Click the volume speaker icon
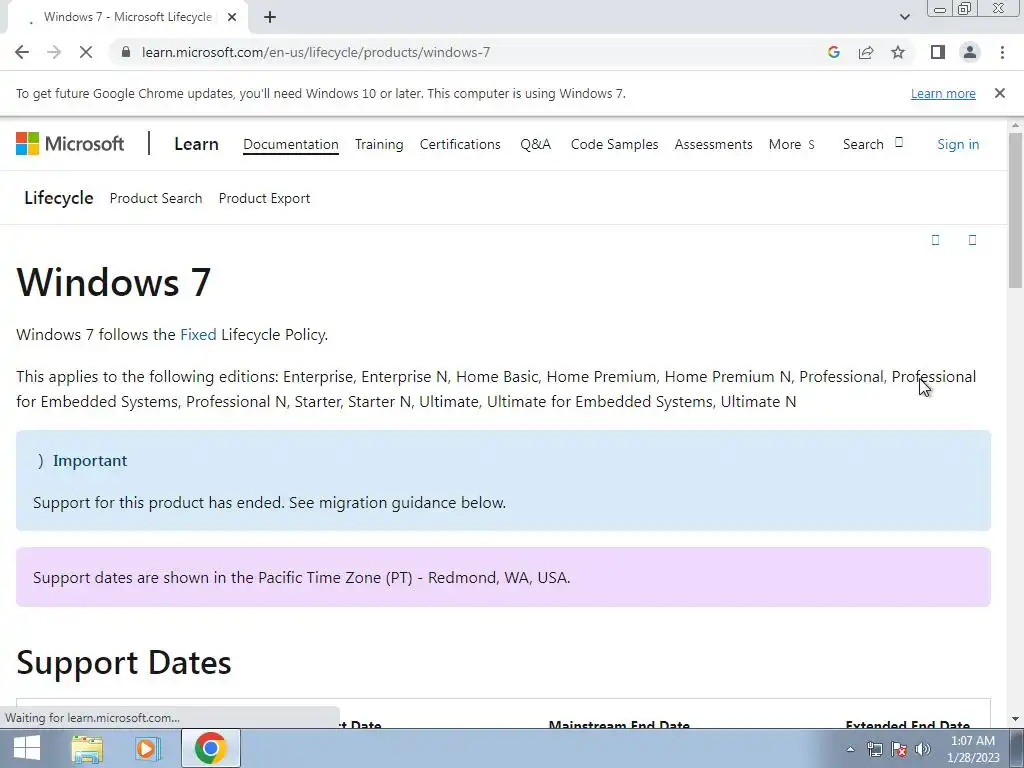 coord(923,749)
